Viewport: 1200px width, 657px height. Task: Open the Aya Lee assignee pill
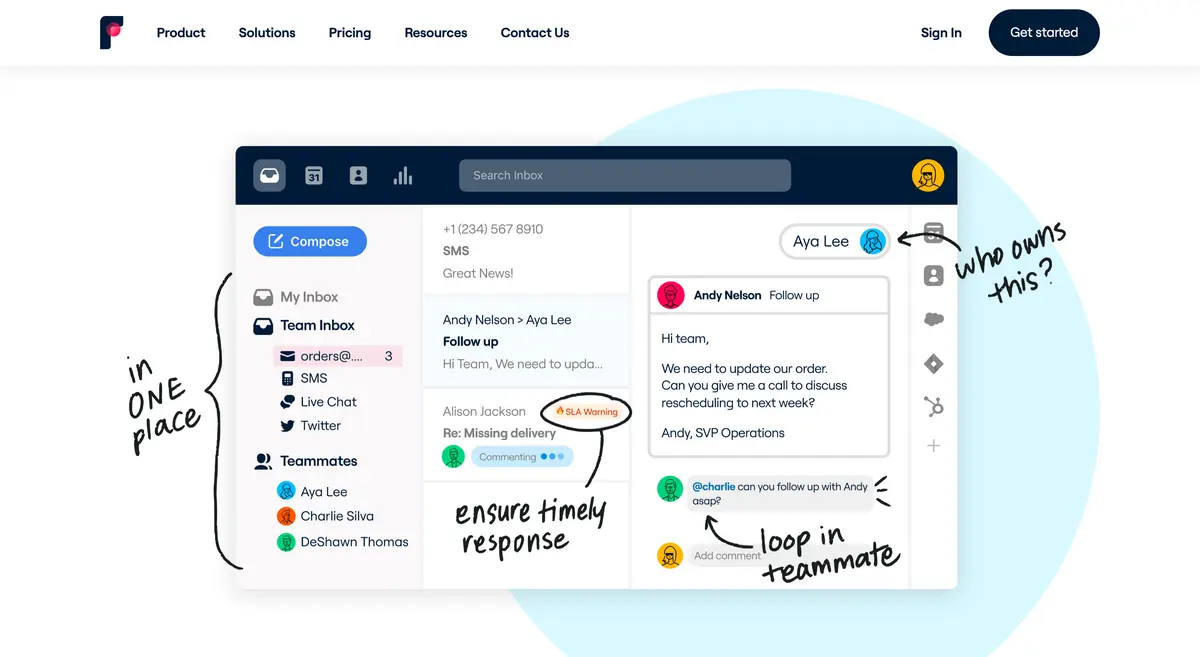point(834,241)
